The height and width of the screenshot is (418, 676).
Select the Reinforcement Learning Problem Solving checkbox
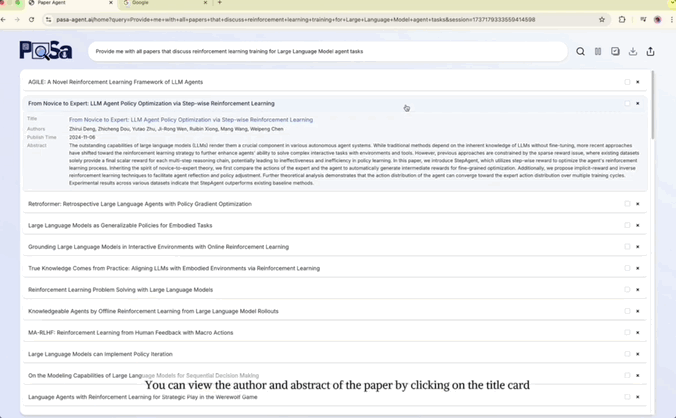(x=627, y=290)
